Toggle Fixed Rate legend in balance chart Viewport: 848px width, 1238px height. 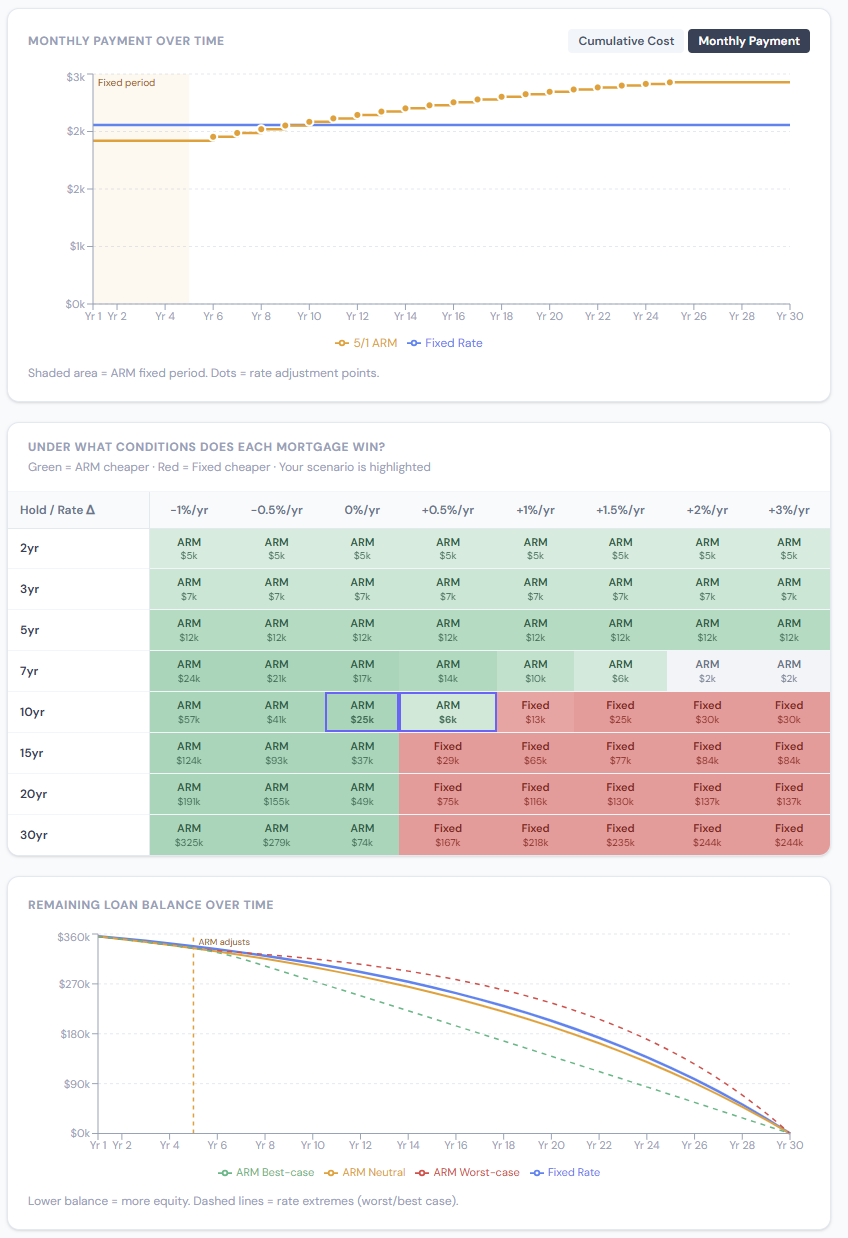pos(565,1172)
